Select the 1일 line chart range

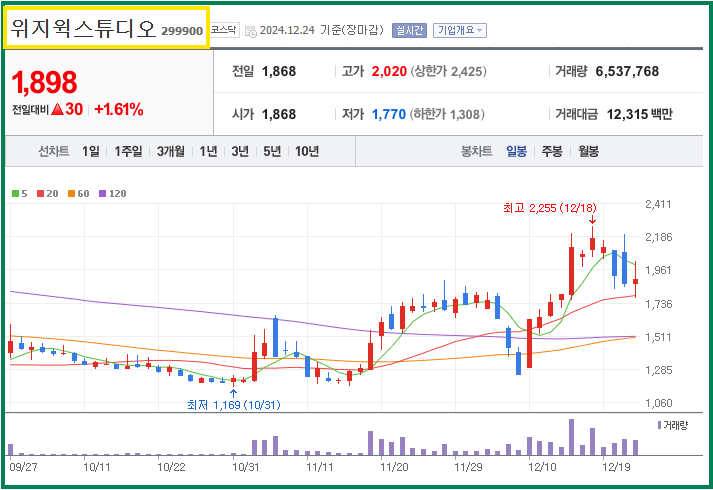point(90,151)
